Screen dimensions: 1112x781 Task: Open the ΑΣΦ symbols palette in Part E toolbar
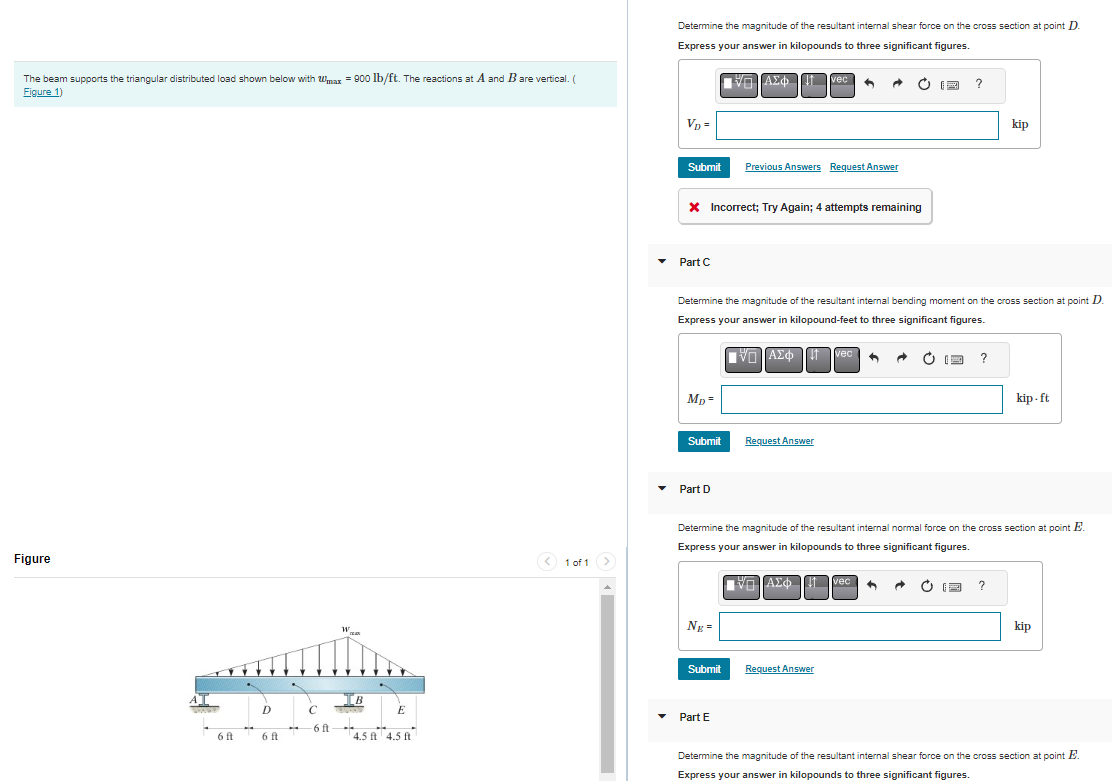tap(781, 779)
